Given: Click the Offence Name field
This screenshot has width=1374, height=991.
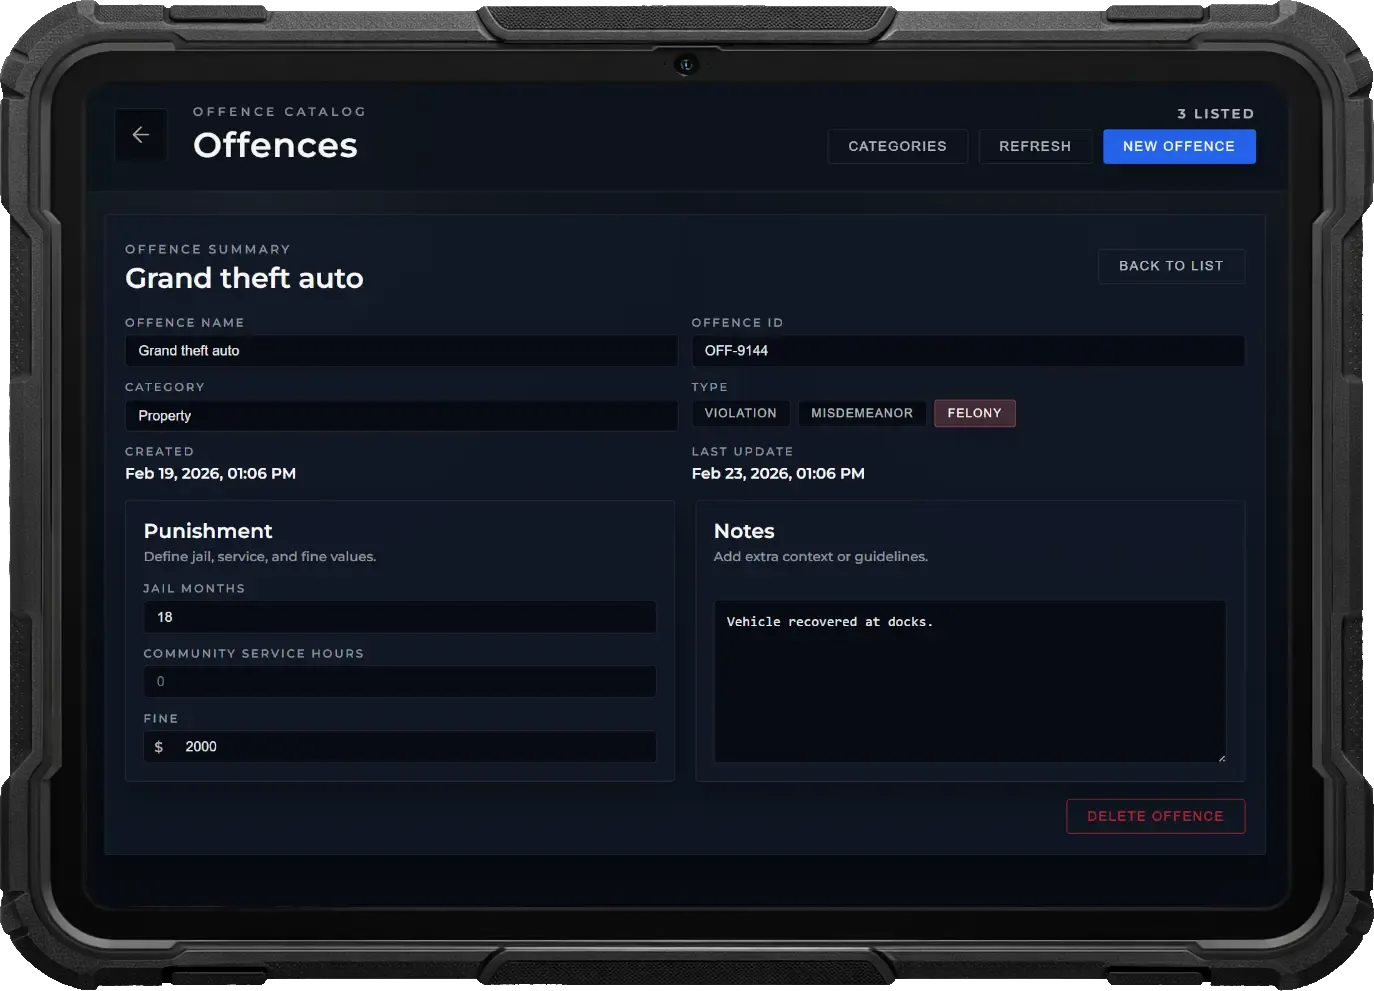Looking at the screenshot, I should click(x=400, y=351).
